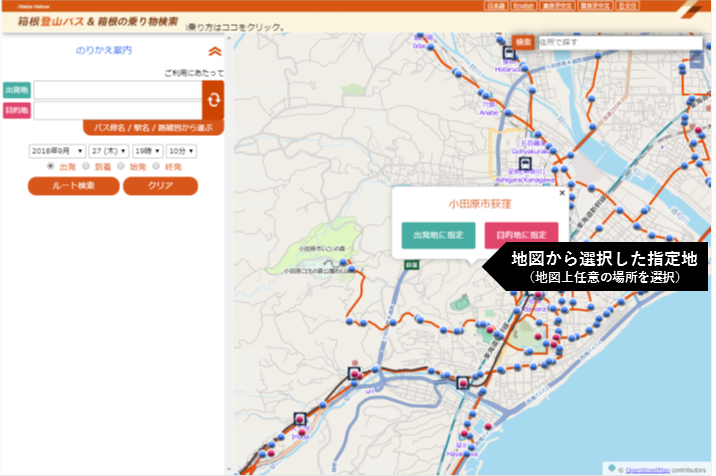
Task: Switch language to 日本語
Action: pos(495,6)
